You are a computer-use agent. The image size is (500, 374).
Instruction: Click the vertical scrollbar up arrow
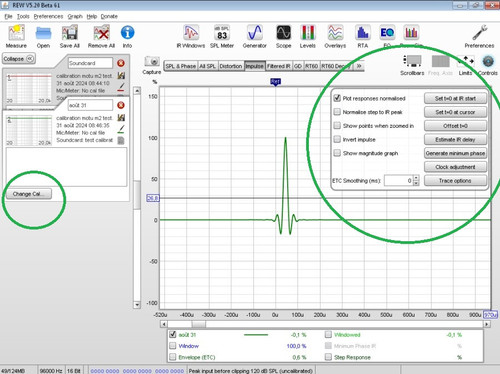[x=137, y=91]
